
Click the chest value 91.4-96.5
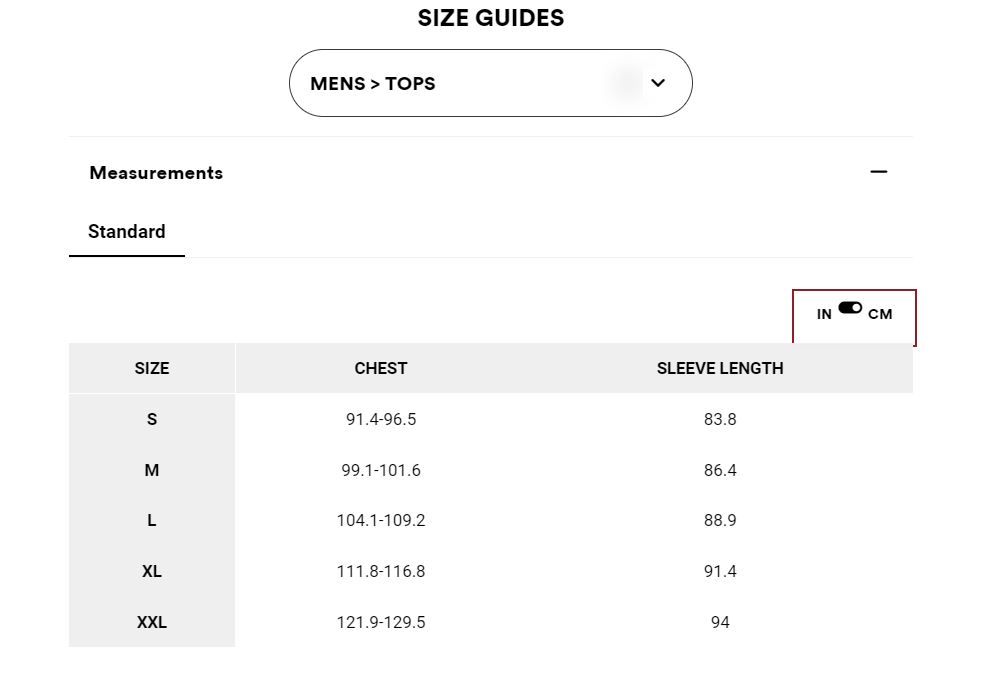pos(381,419)
